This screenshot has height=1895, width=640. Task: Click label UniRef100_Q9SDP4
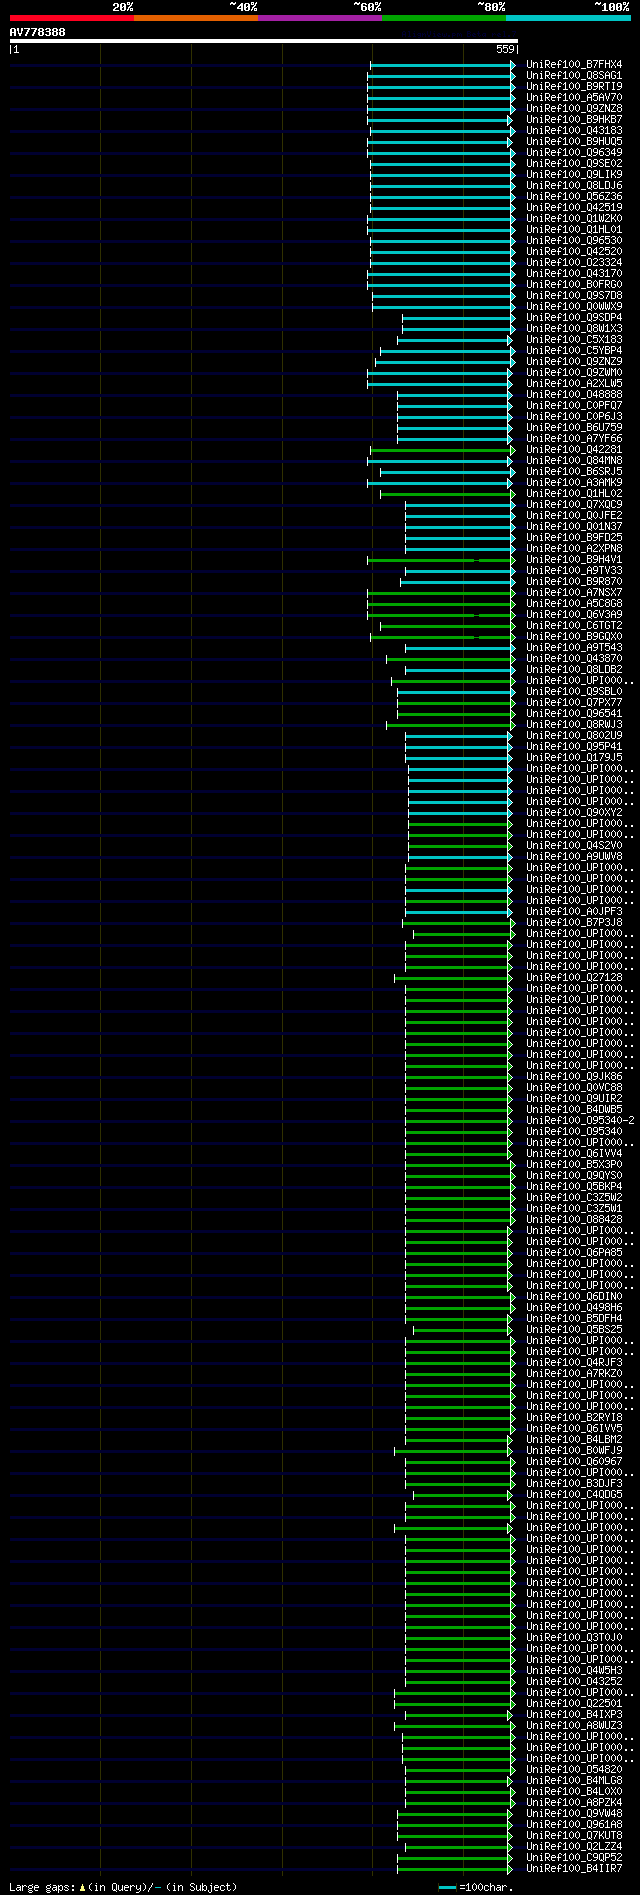coord(574,318)
